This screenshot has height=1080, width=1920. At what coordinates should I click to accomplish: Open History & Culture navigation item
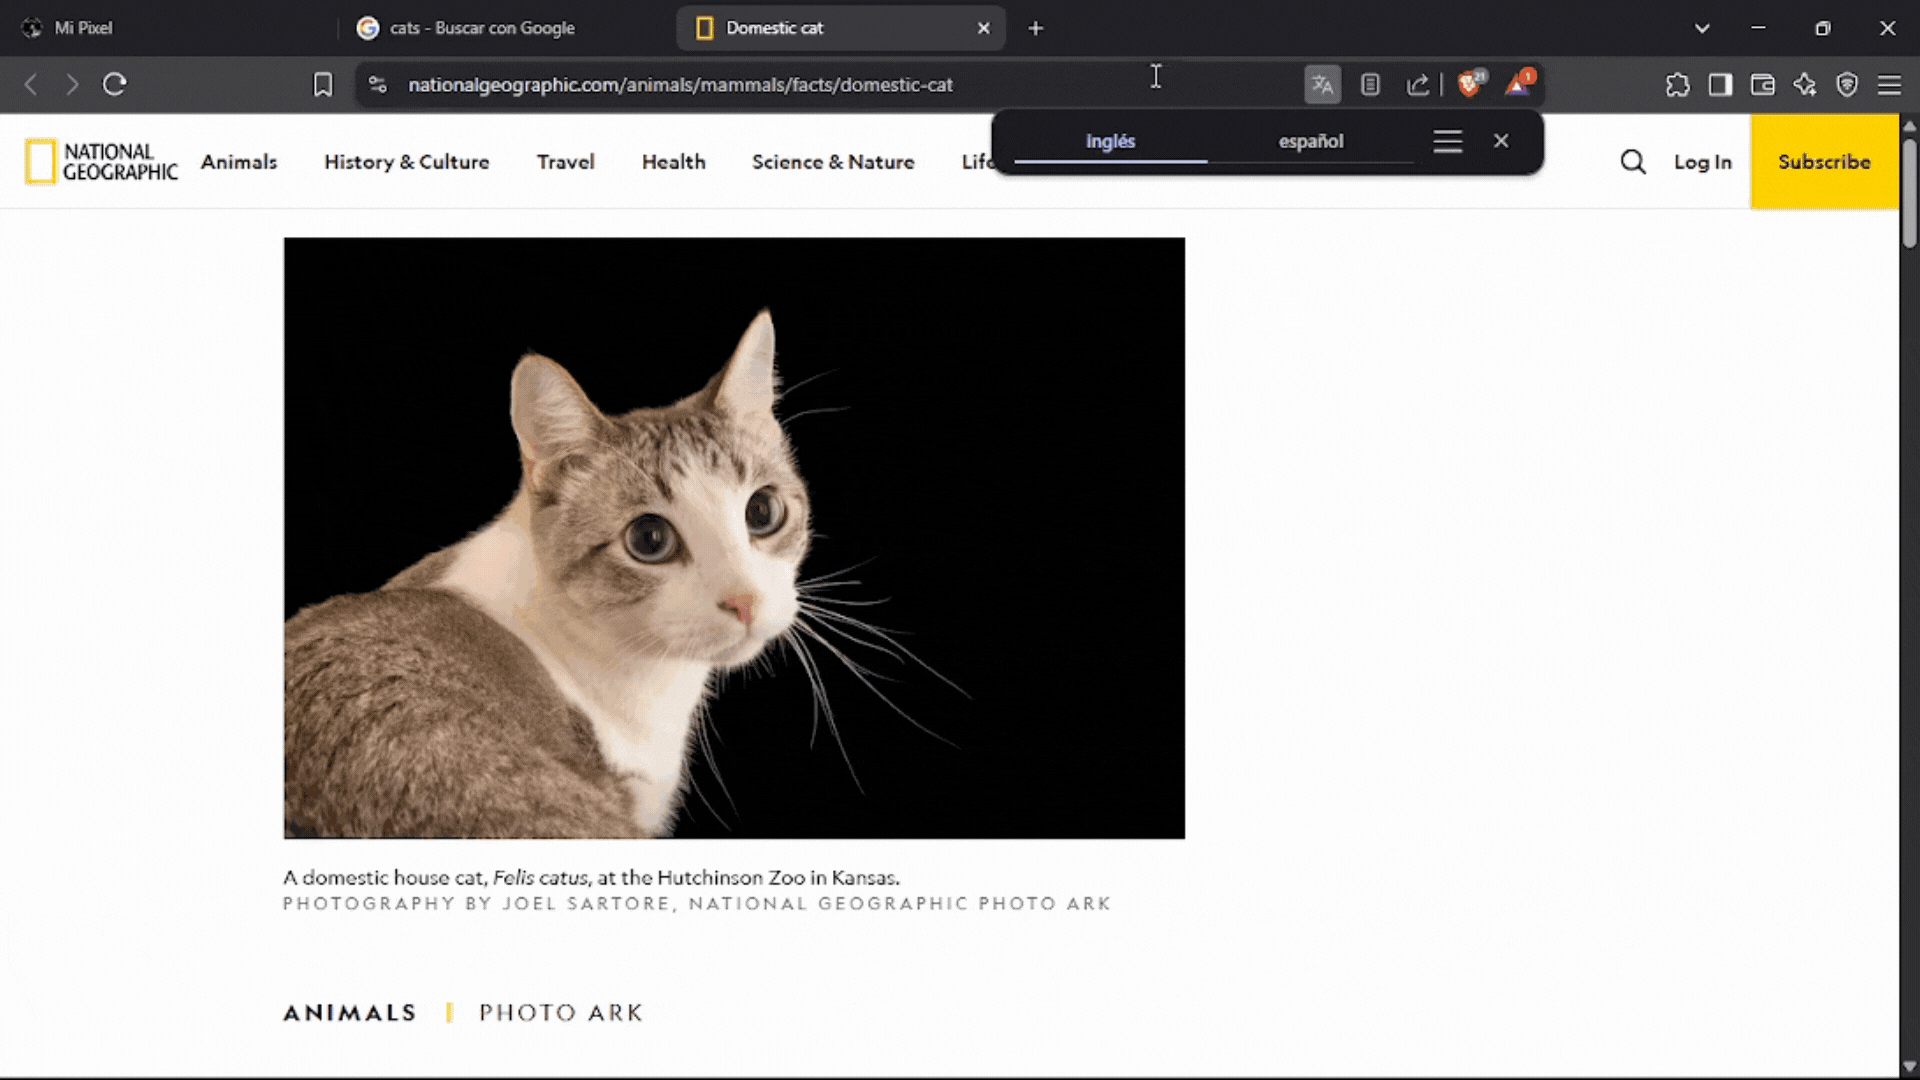point(407,162)
